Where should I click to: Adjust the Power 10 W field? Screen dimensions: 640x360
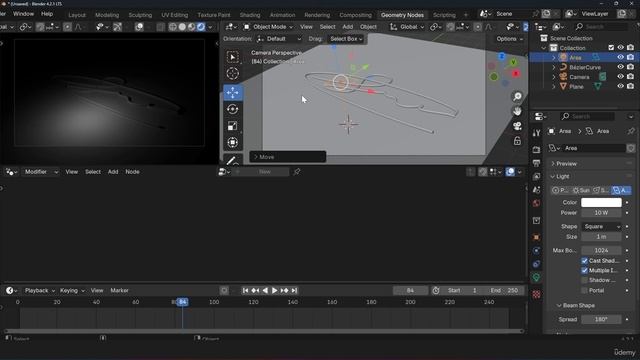tap(601, 213)
